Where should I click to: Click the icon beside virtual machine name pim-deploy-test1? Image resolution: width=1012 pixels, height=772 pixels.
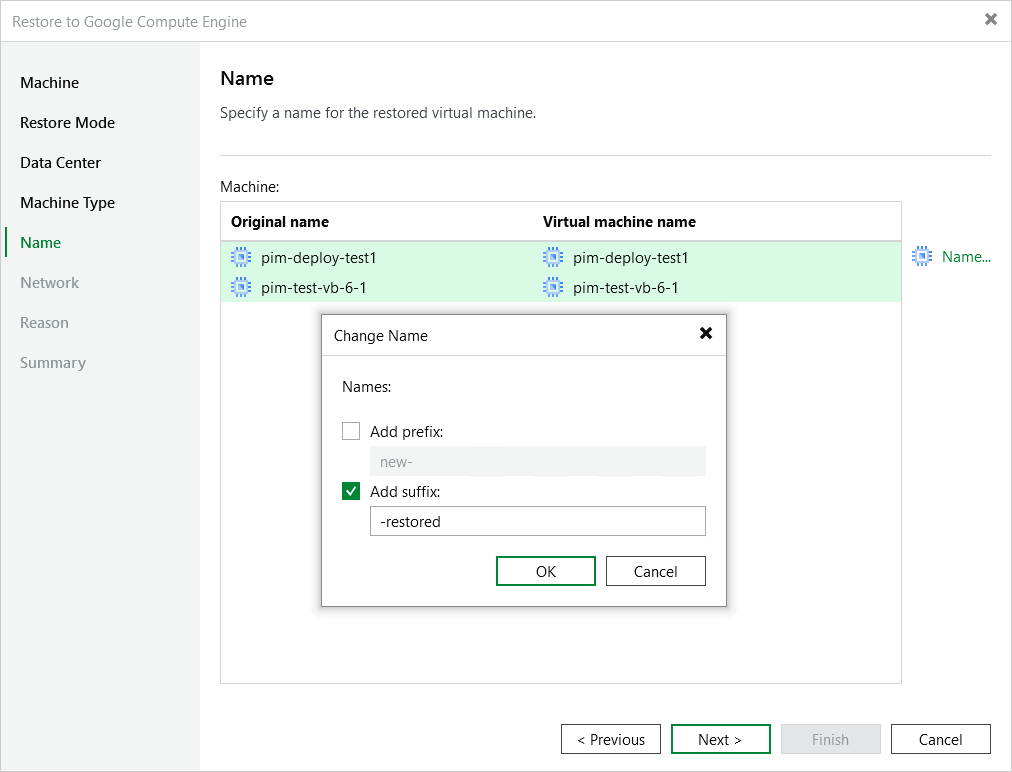(x=552, y=258)
